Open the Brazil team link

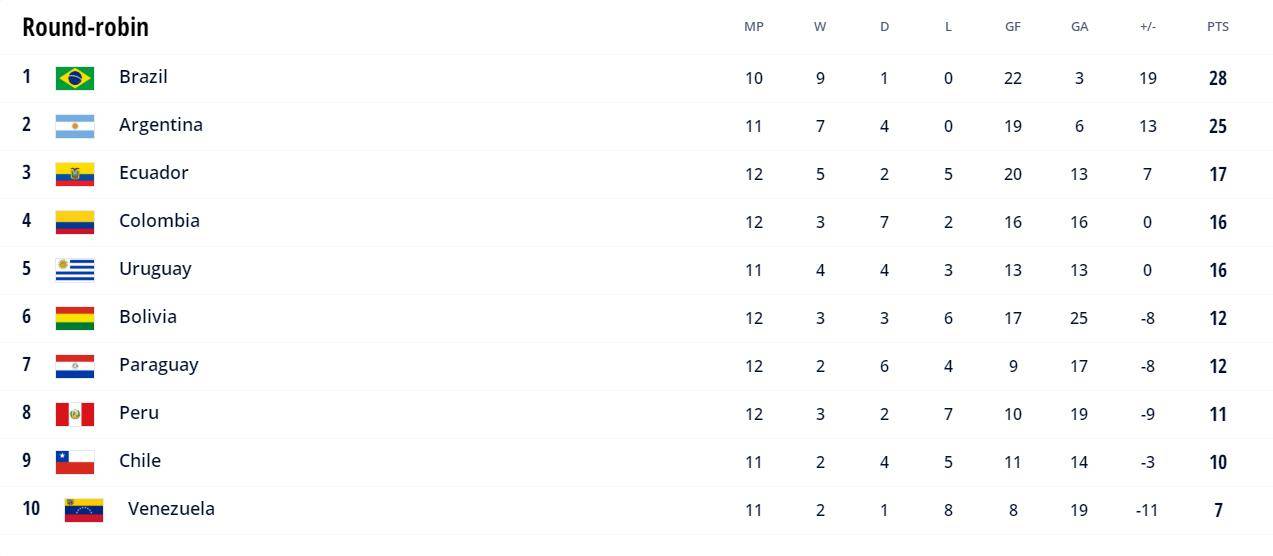(x=143, y=77)
